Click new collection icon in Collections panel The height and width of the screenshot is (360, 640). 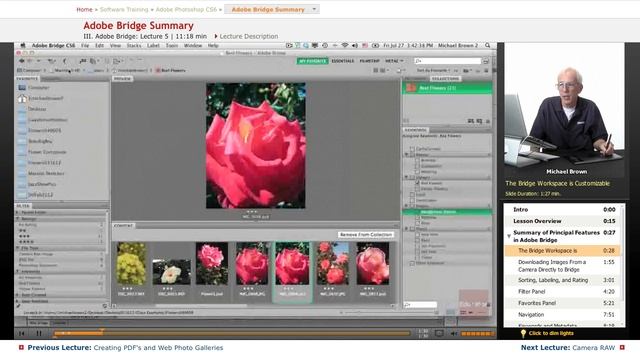coord(471,121)
